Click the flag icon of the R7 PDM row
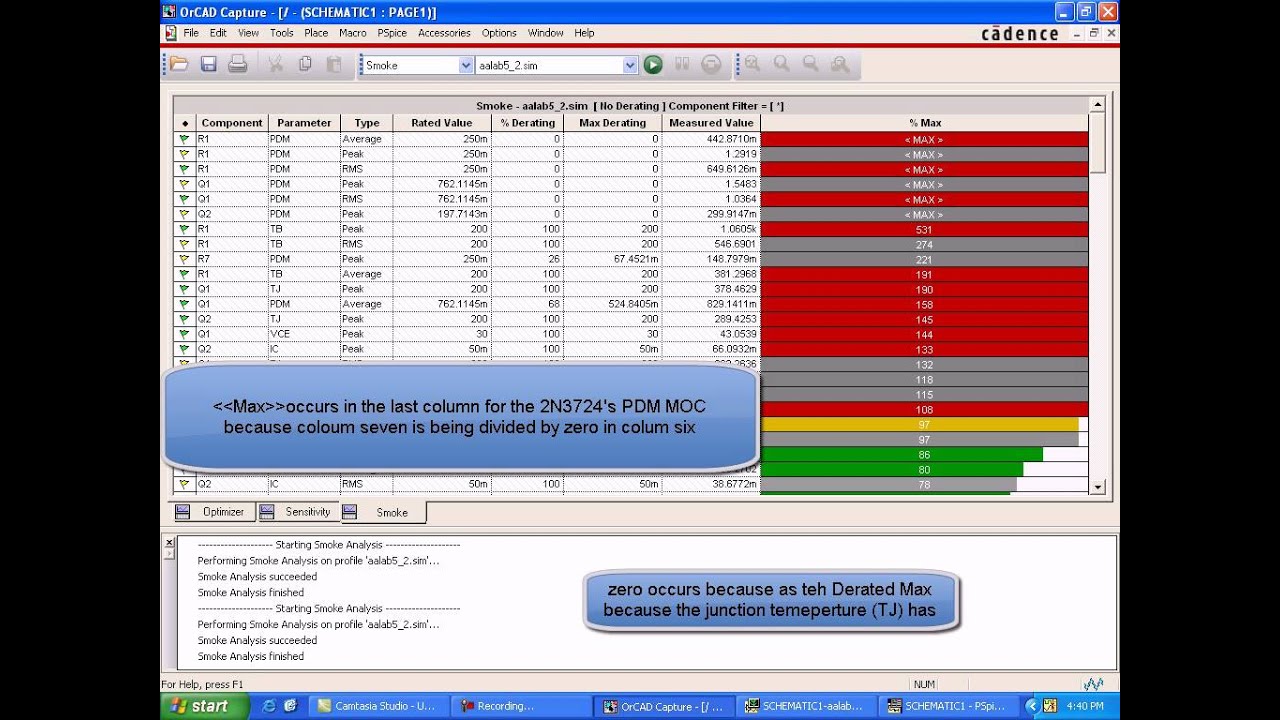 point(184,259)
